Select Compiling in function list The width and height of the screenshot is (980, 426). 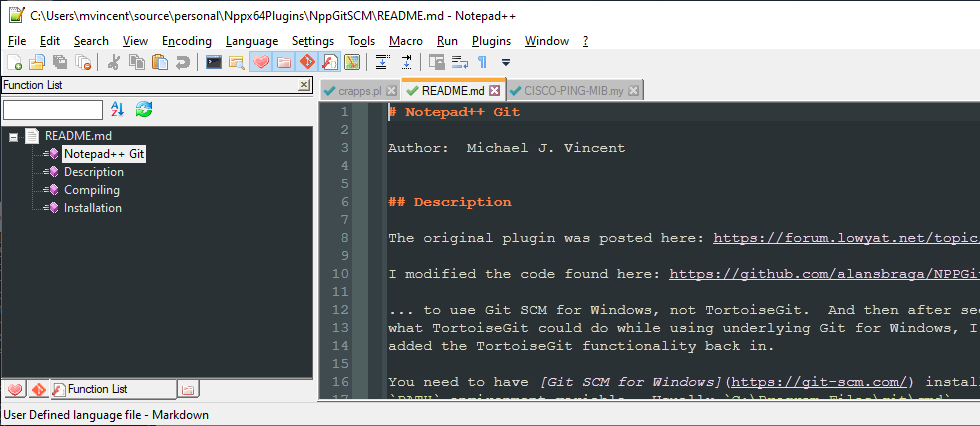[92, 190]
